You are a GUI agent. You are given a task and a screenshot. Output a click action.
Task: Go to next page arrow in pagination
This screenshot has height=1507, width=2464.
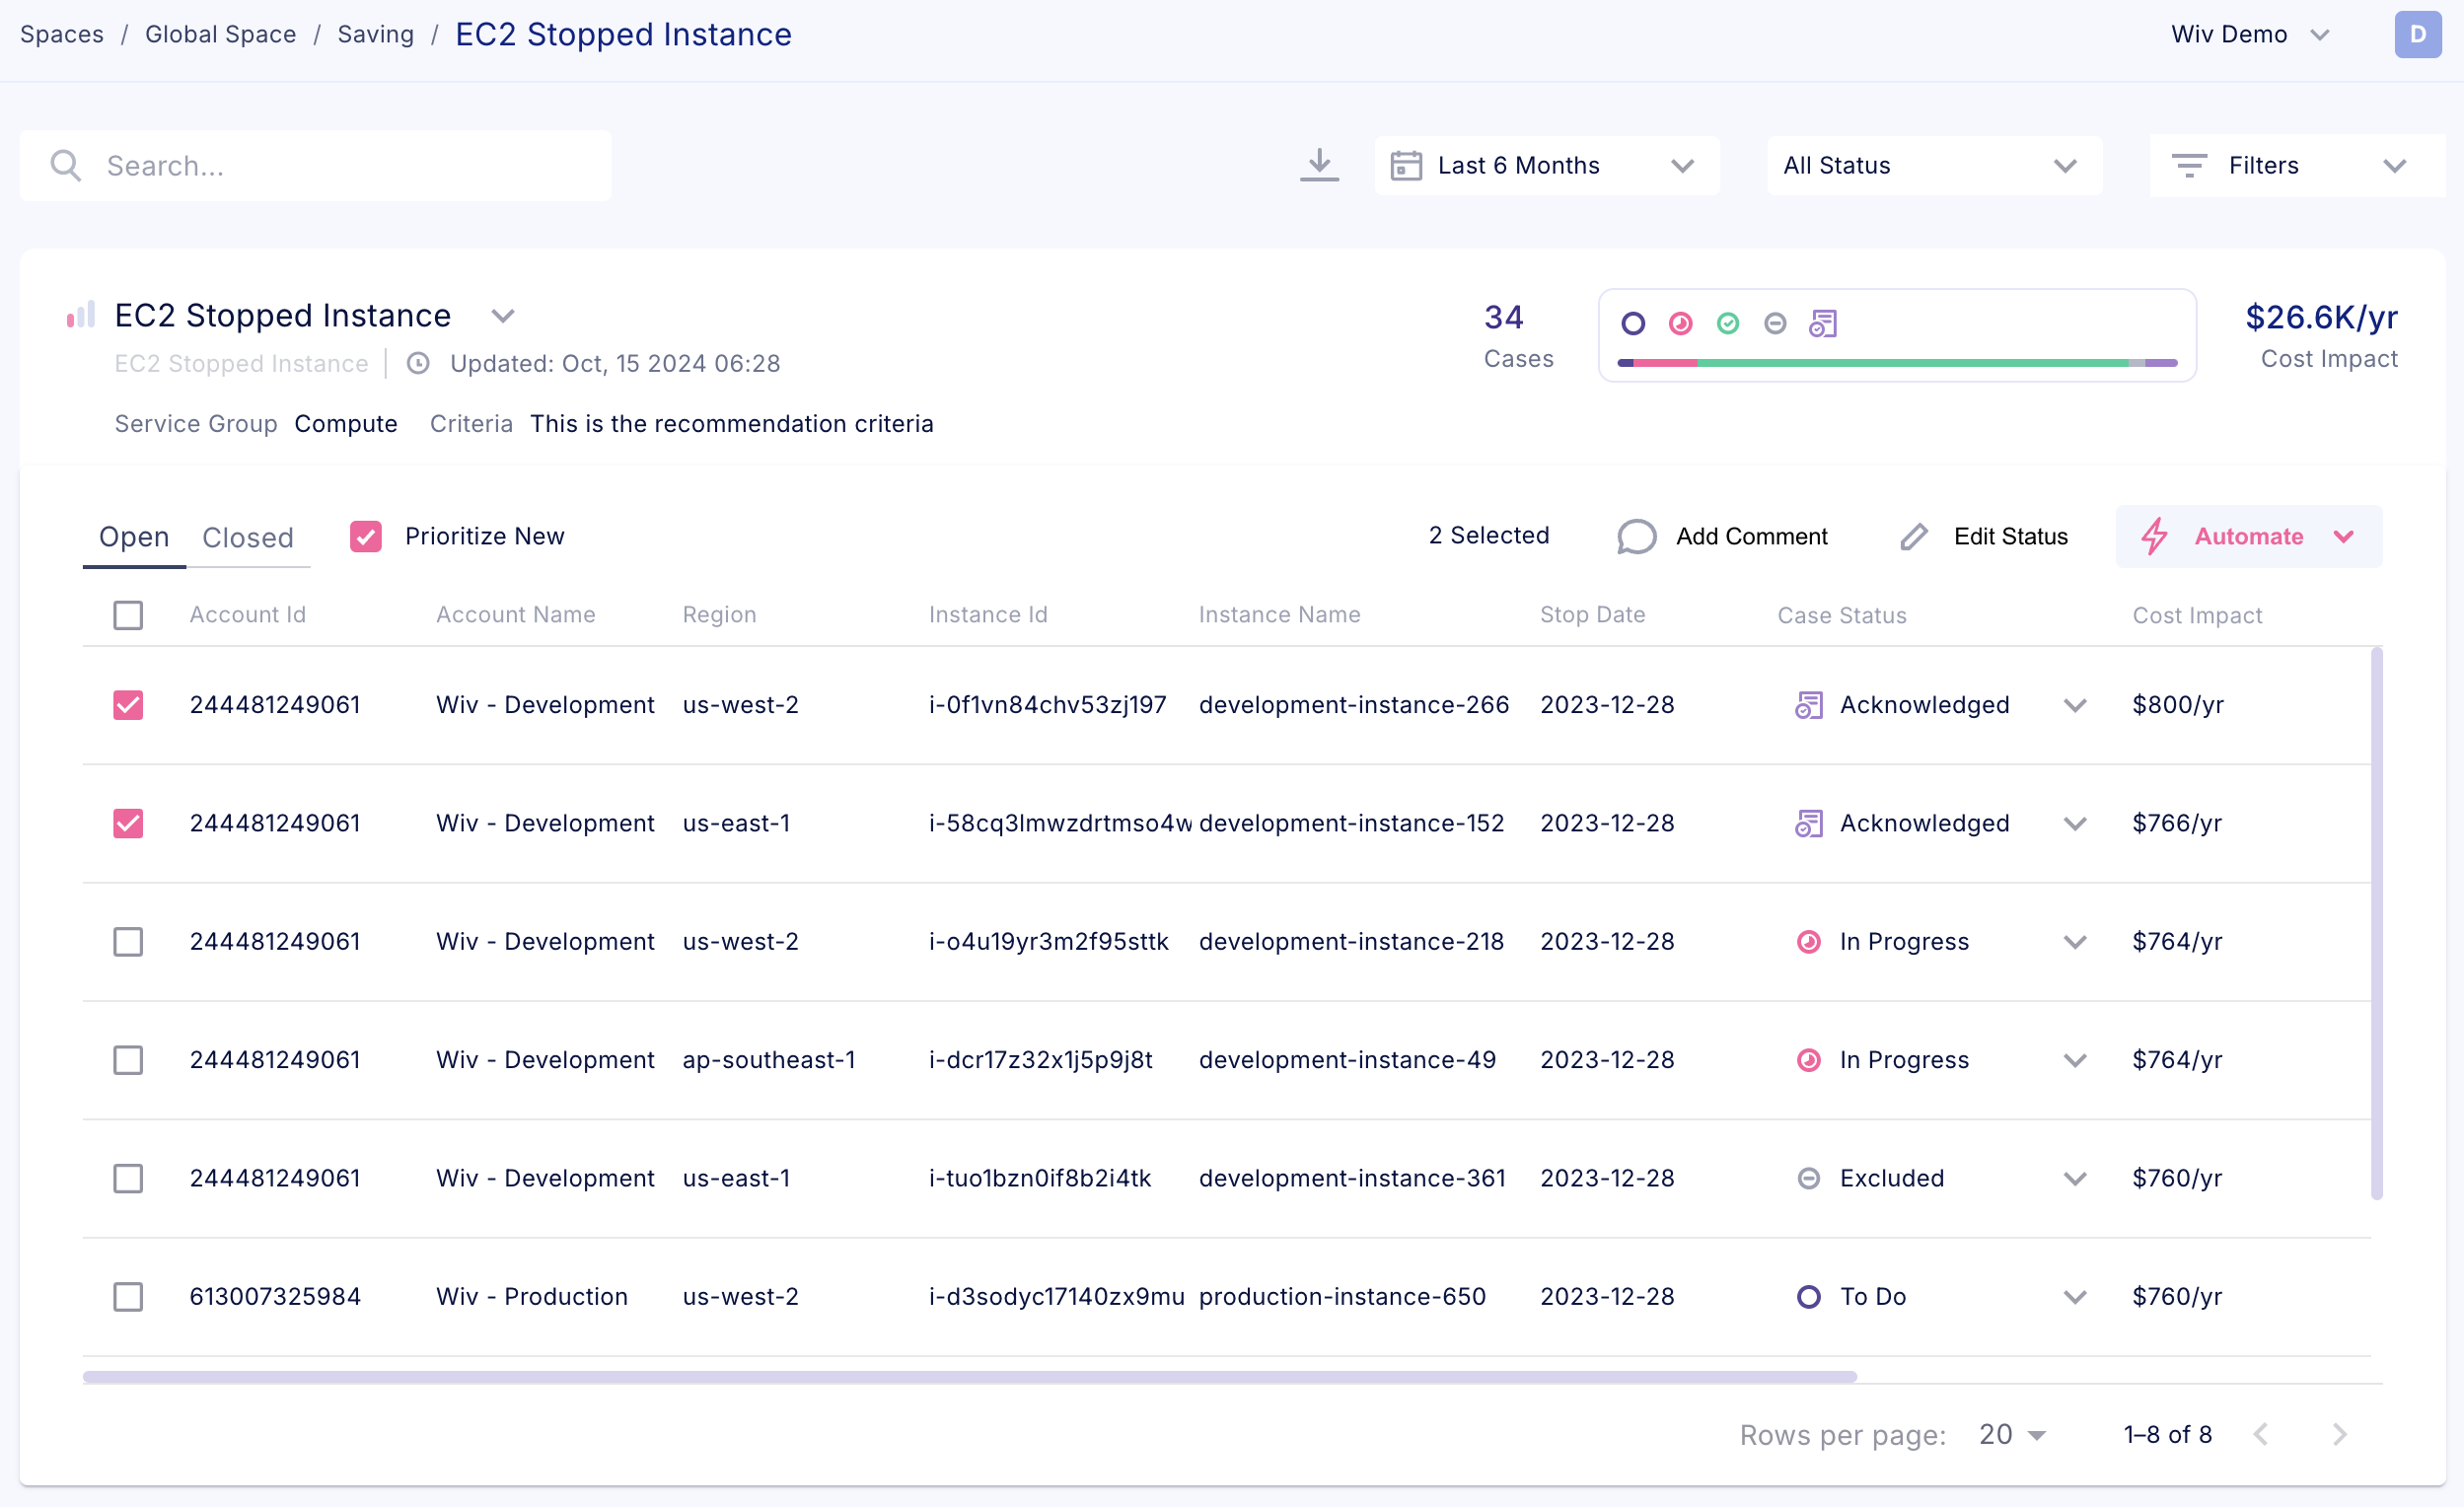[2339, 1434]
